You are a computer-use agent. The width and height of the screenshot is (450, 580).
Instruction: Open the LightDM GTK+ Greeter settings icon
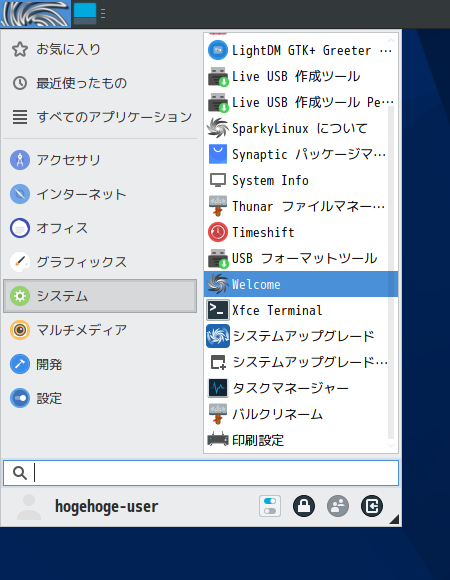(218, 50)
